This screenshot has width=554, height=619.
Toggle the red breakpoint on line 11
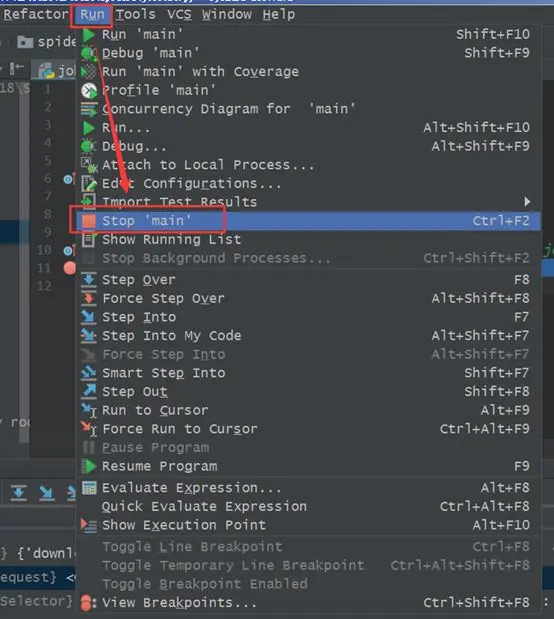coord(69,268)
